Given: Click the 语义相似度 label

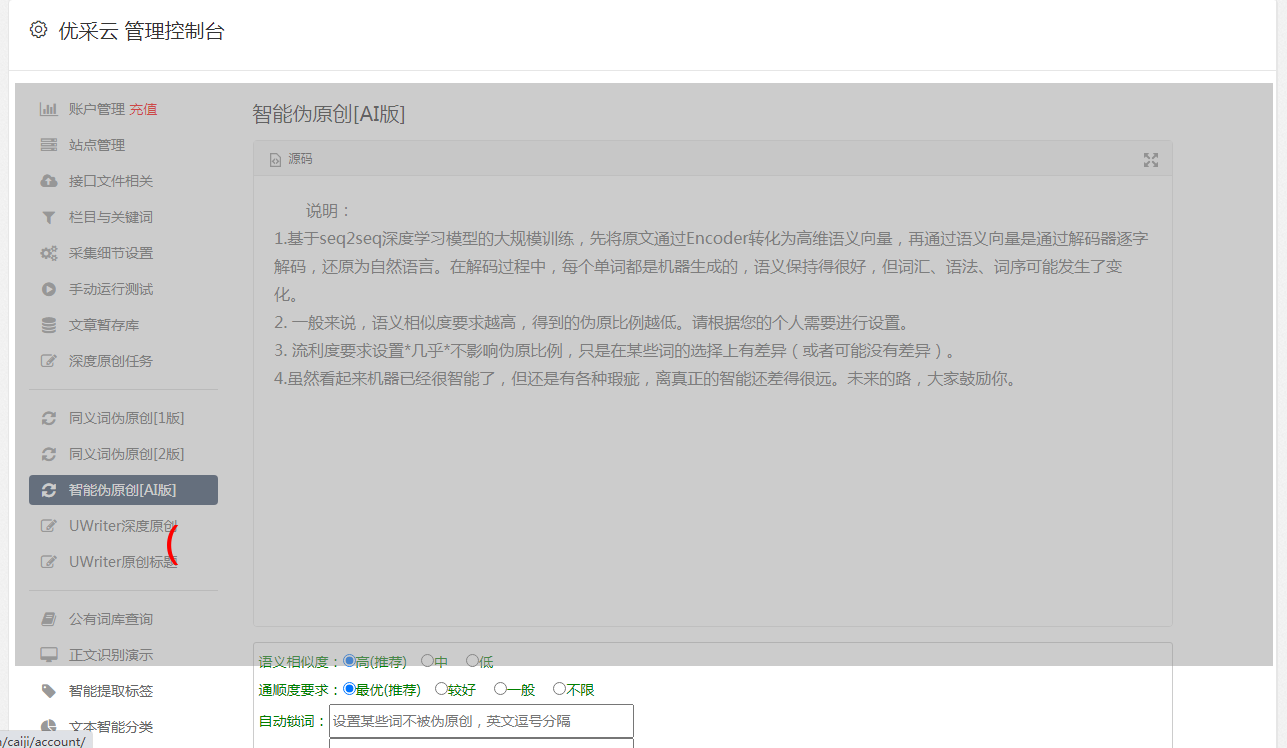Looking at the screenshot, I should tap(300, 662).
